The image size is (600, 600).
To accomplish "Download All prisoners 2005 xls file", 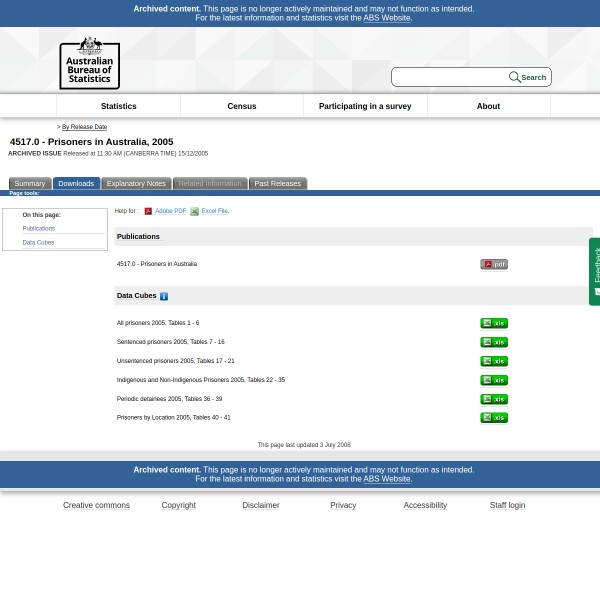I will pyautogui.click(x=494, y=323).
